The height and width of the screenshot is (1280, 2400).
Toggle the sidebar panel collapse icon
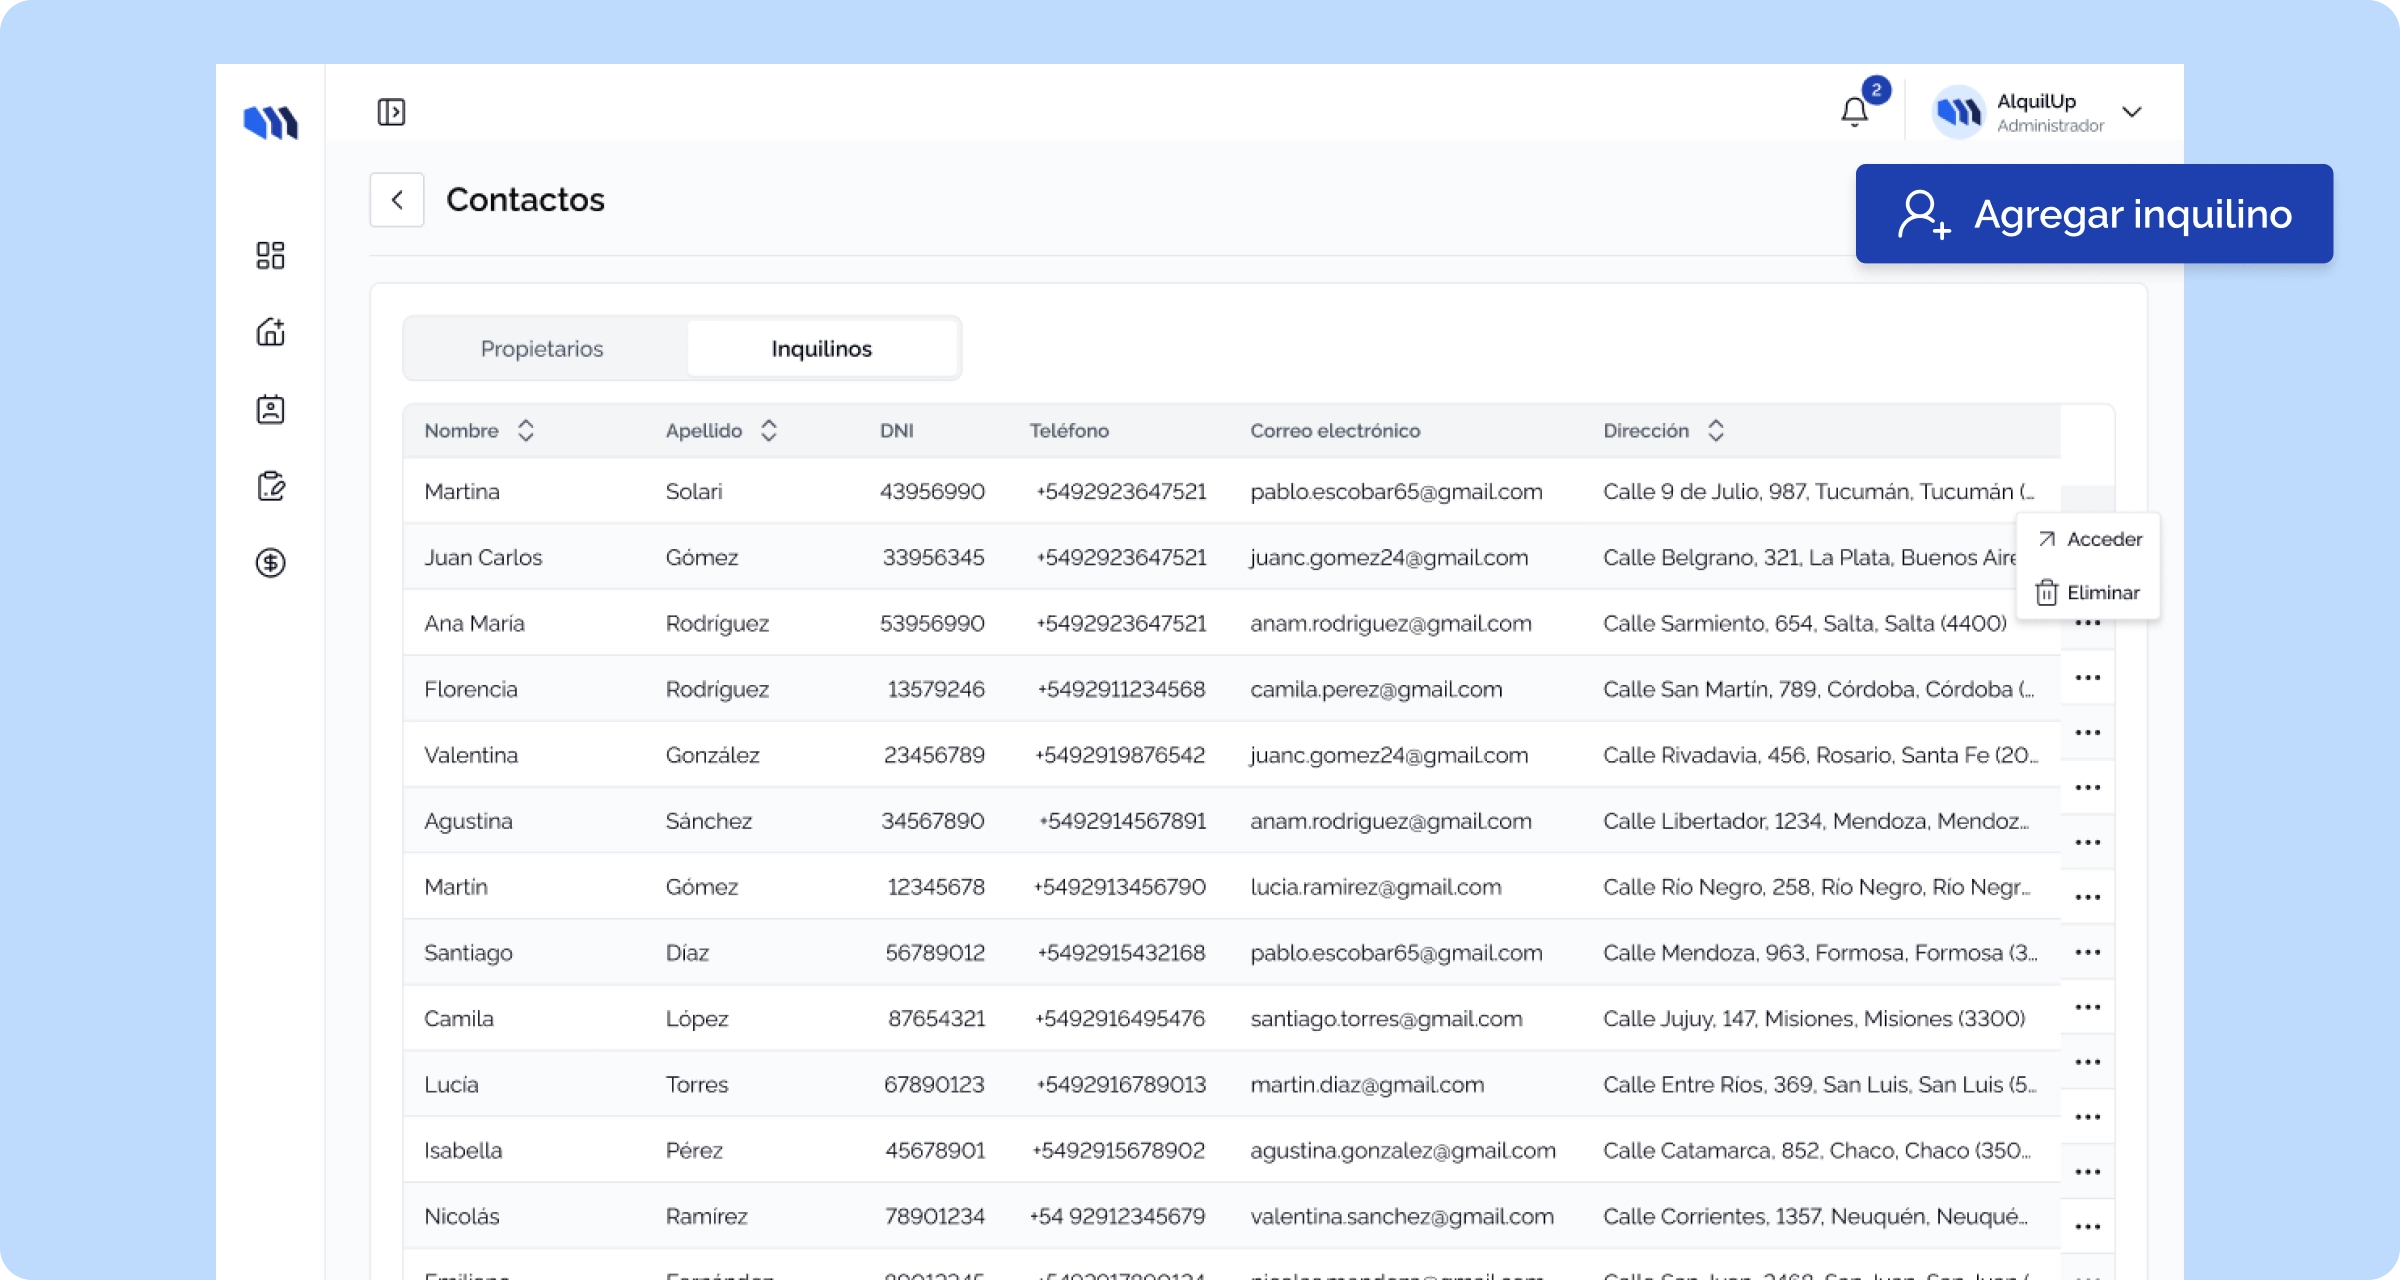(x=391, y=112)
